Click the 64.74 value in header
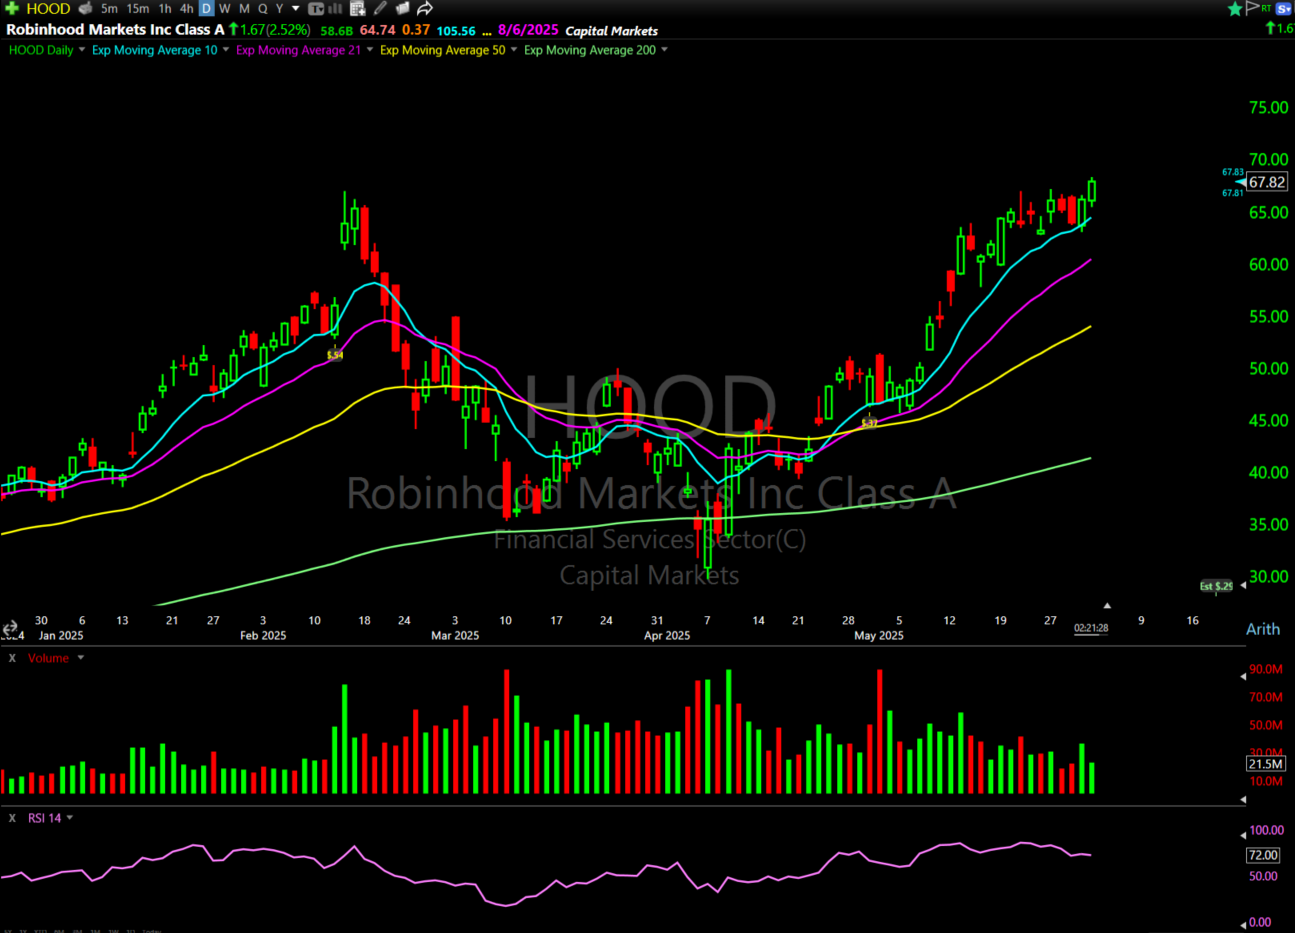This screenshot has width=1295, height=933. point(377,31)
